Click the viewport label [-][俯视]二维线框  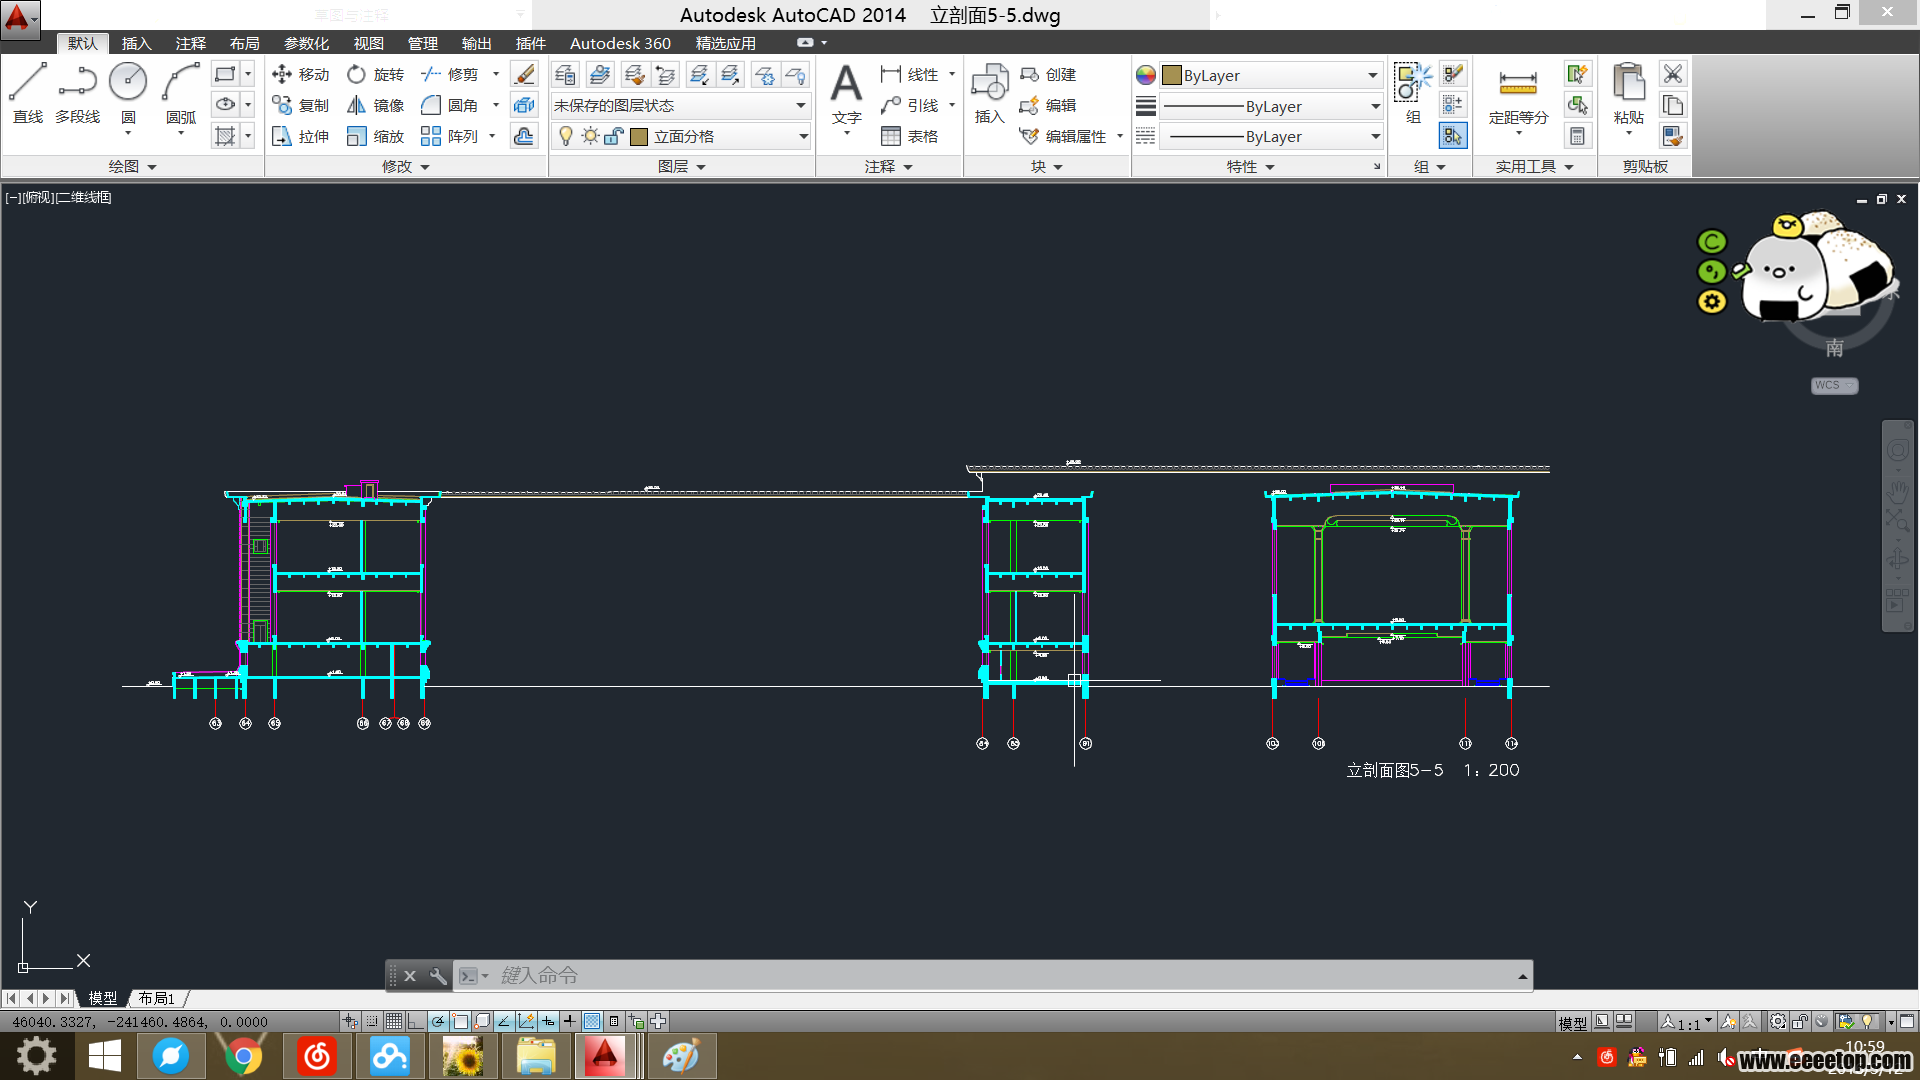(58, 197)
